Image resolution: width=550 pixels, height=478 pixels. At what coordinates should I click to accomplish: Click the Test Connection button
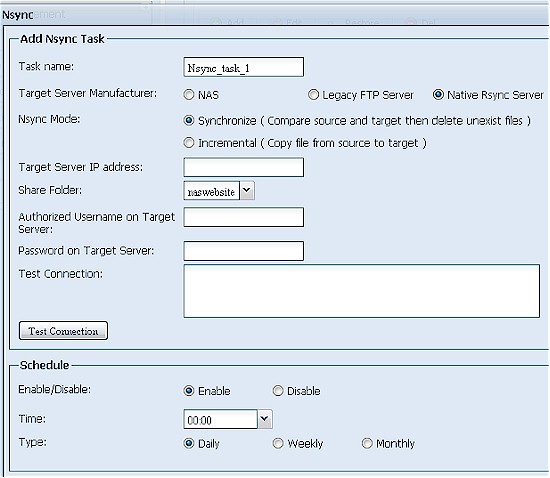click(x=63, y=331)
